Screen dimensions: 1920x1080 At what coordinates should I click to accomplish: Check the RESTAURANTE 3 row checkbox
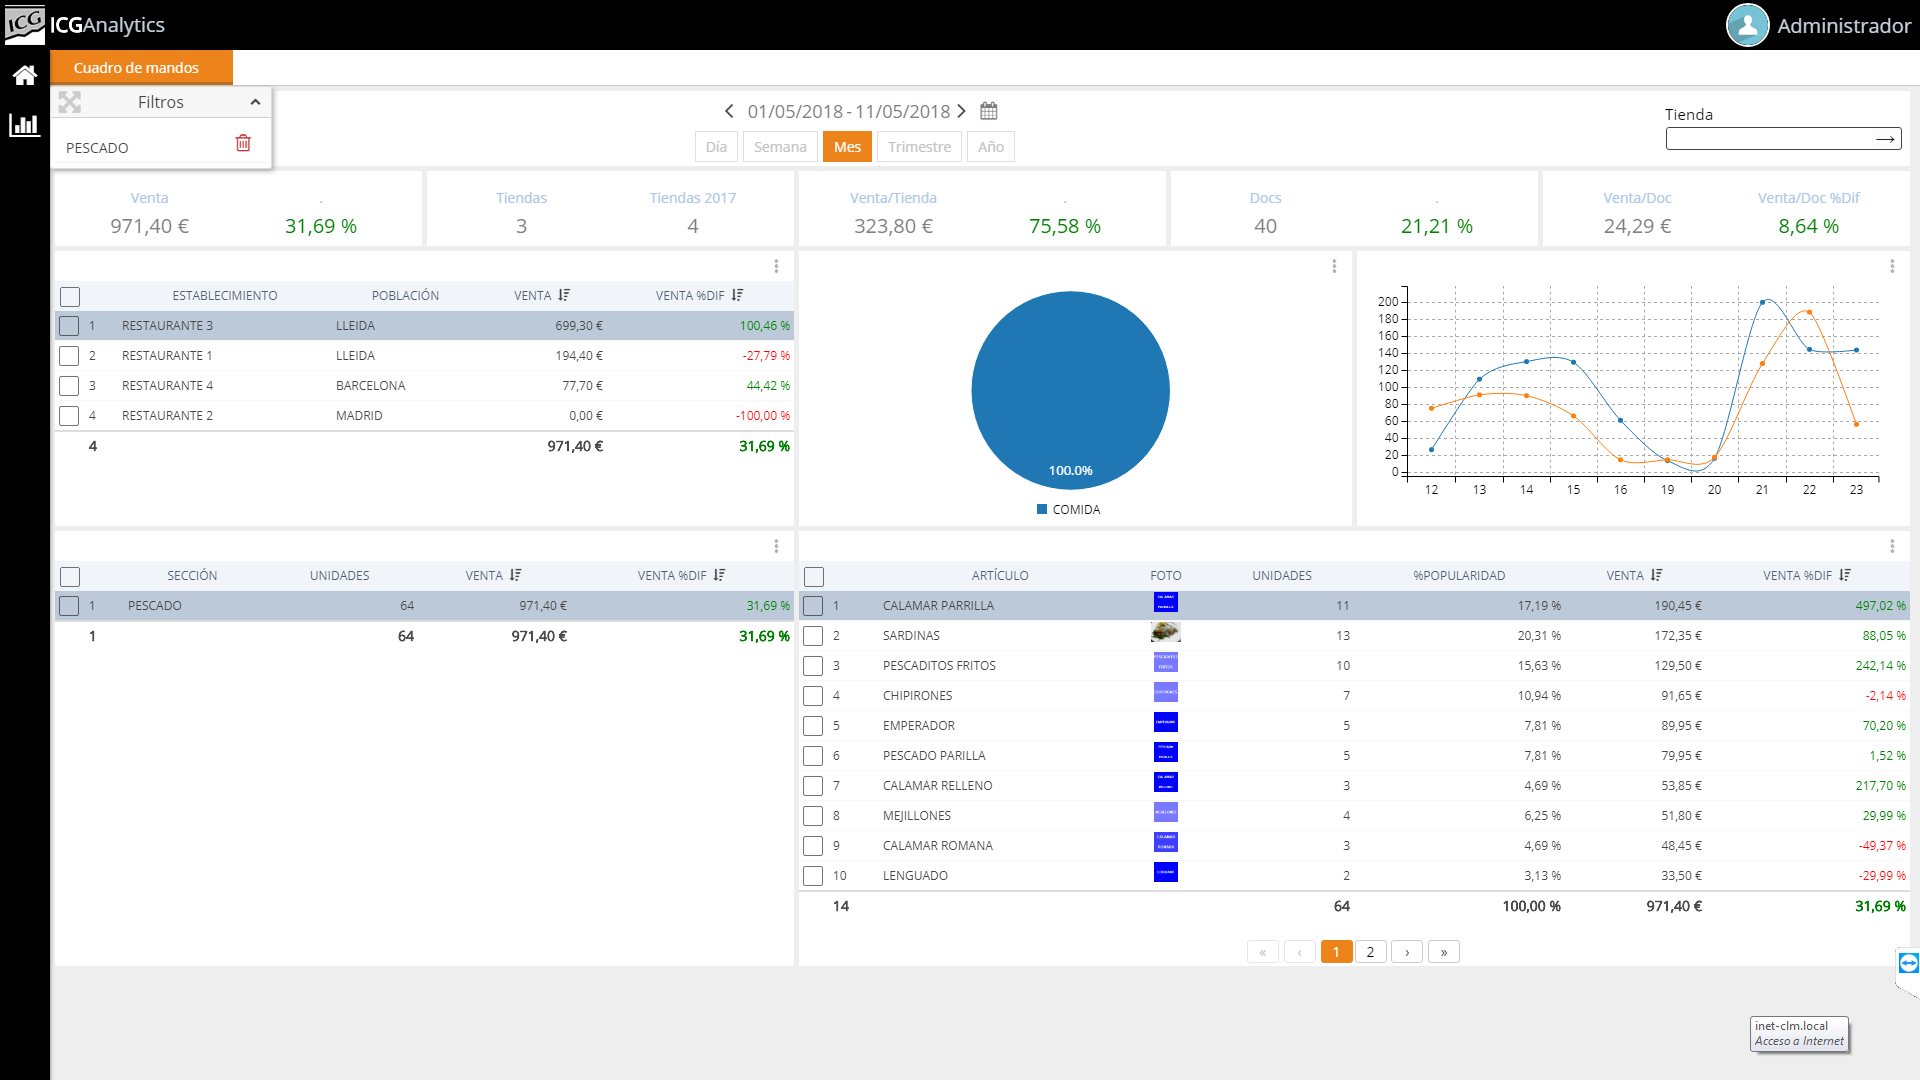69,326
